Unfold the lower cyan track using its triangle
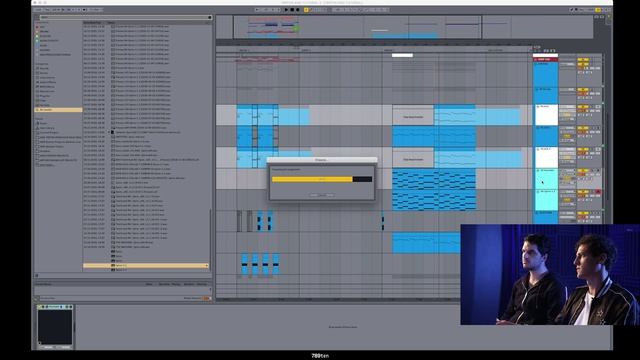The image size is (640, 360). click(x=537, y=191)
